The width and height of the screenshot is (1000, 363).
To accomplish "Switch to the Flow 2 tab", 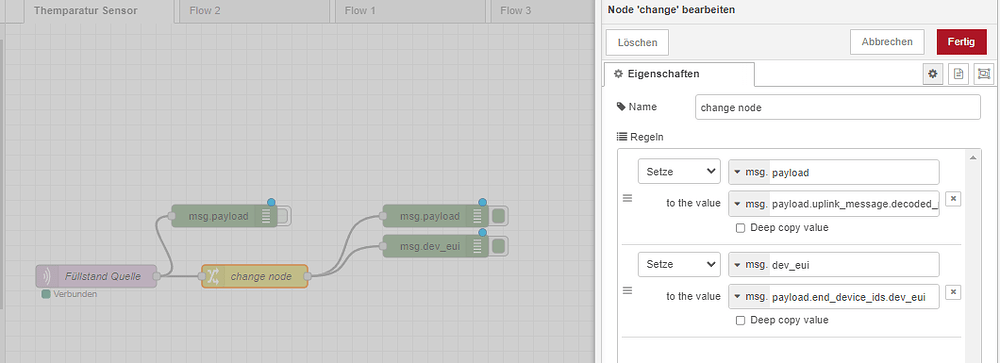I will point(253,11).
